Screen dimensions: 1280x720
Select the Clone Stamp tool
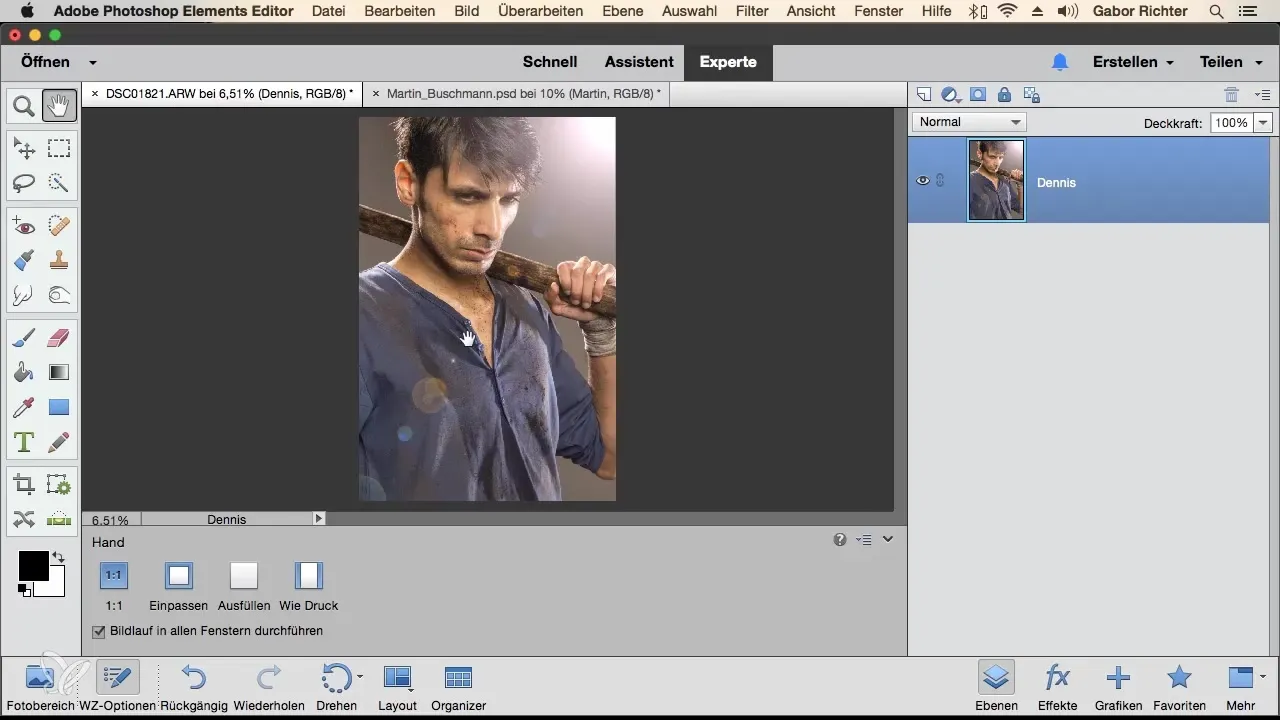click(59, 261)
